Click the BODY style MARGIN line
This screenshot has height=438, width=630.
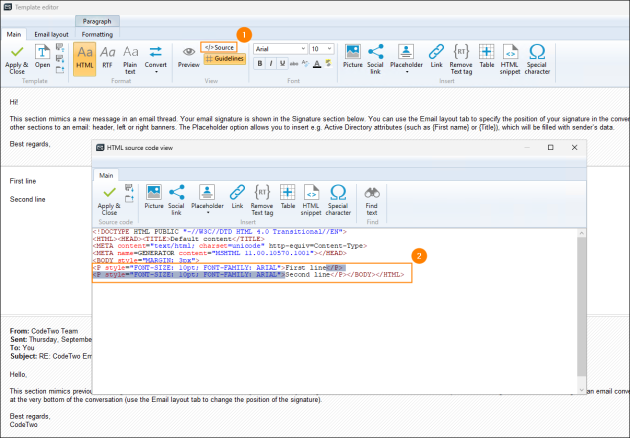click(146, 260)
